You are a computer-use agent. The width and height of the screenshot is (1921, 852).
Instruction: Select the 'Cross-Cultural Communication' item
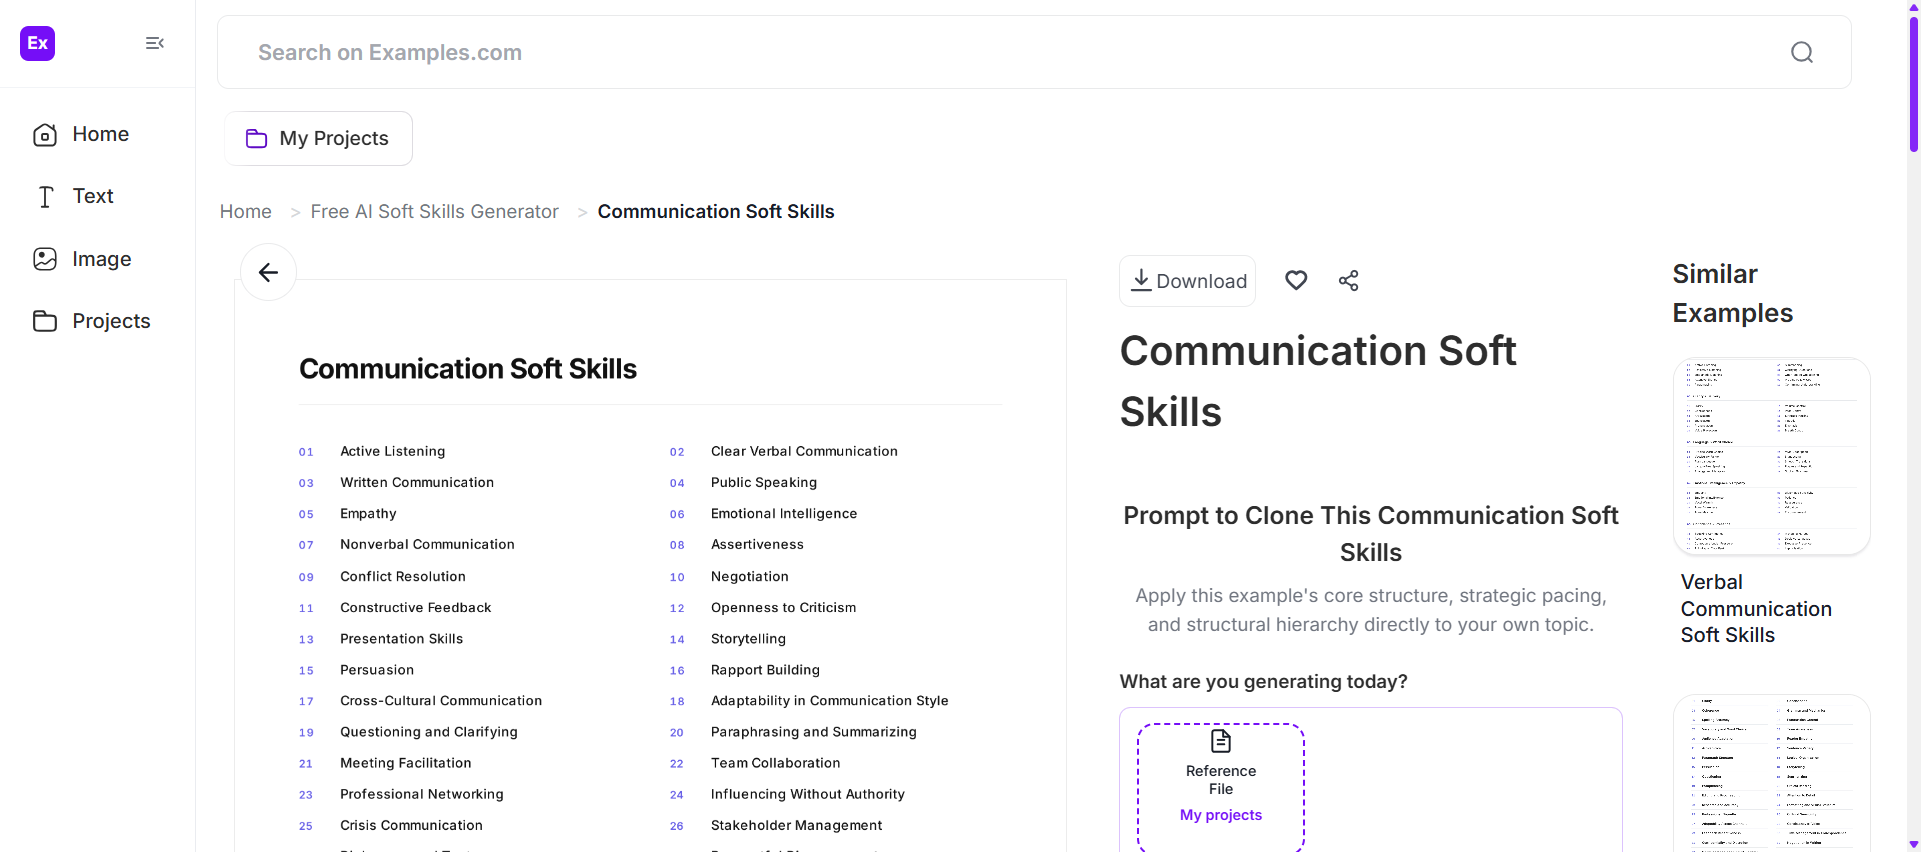[x=441, y=700]
